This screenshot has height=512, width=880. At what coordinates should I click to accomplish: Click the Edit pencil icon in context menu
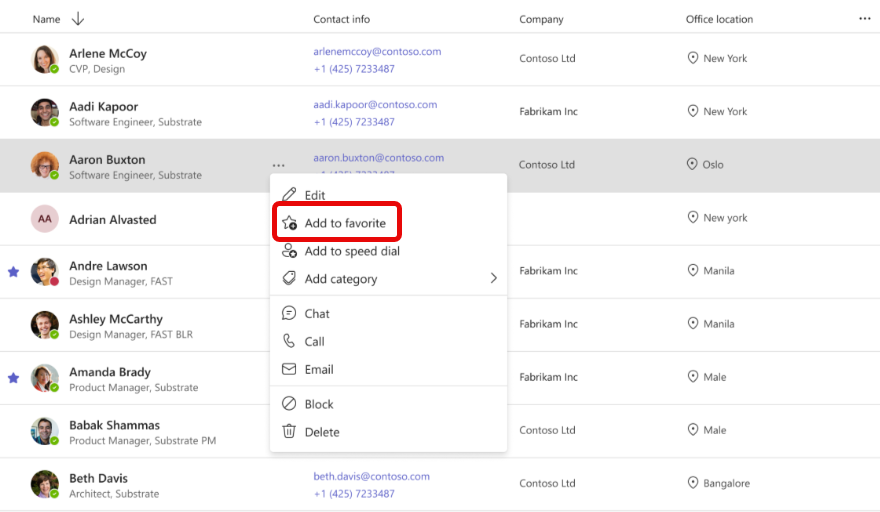pyautogui.click(x=289, y=195)
